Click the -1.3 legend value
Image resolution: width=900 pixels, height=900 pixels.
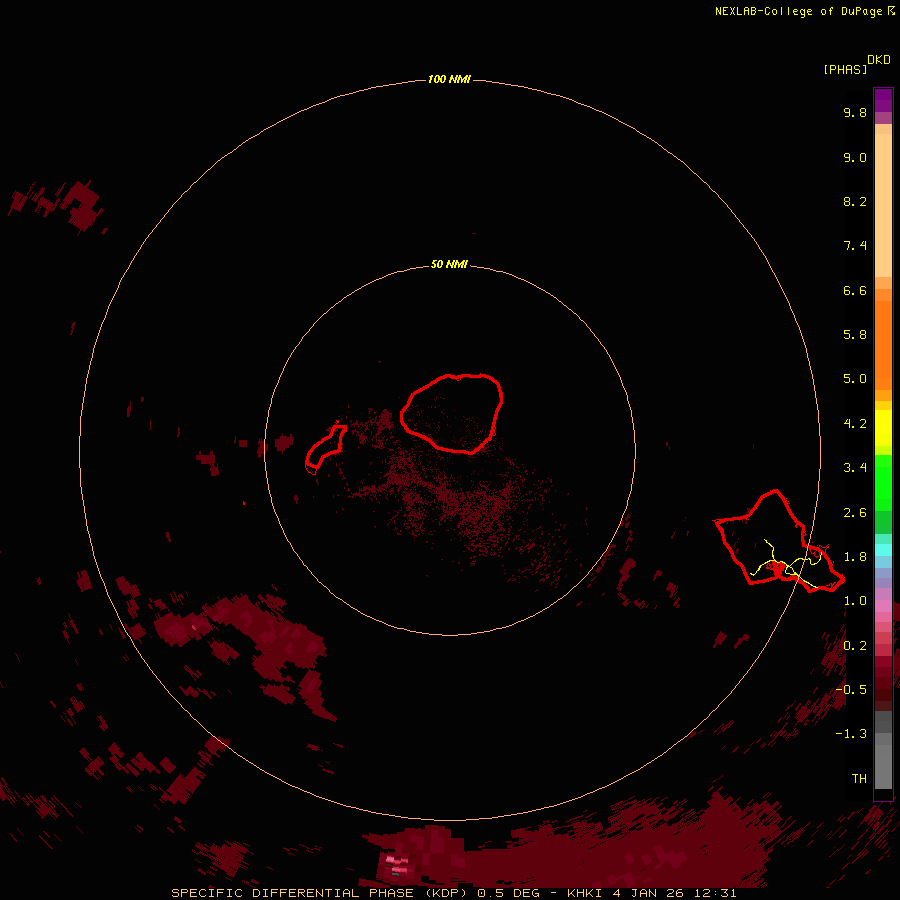click(851, 734)
